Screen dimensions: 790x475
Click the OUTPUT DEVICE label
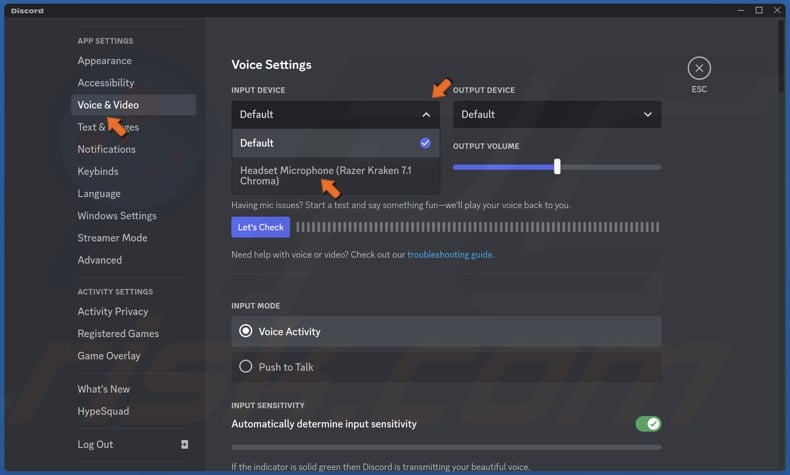tap(484, 90)
